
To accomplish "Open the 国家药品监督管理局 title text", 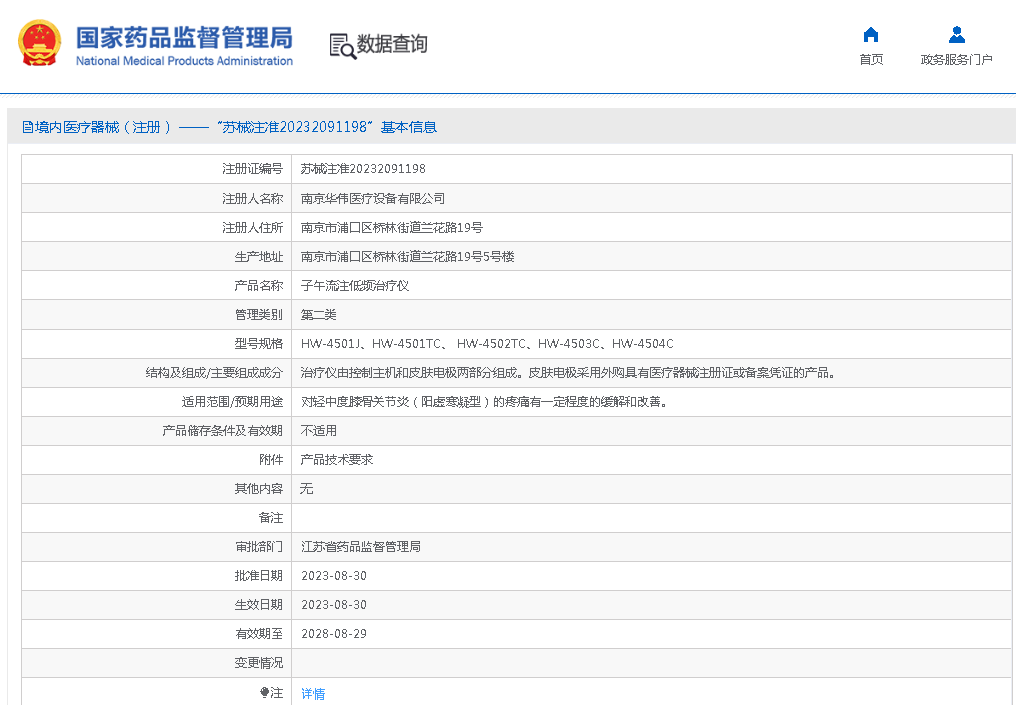I will [184, 37].
